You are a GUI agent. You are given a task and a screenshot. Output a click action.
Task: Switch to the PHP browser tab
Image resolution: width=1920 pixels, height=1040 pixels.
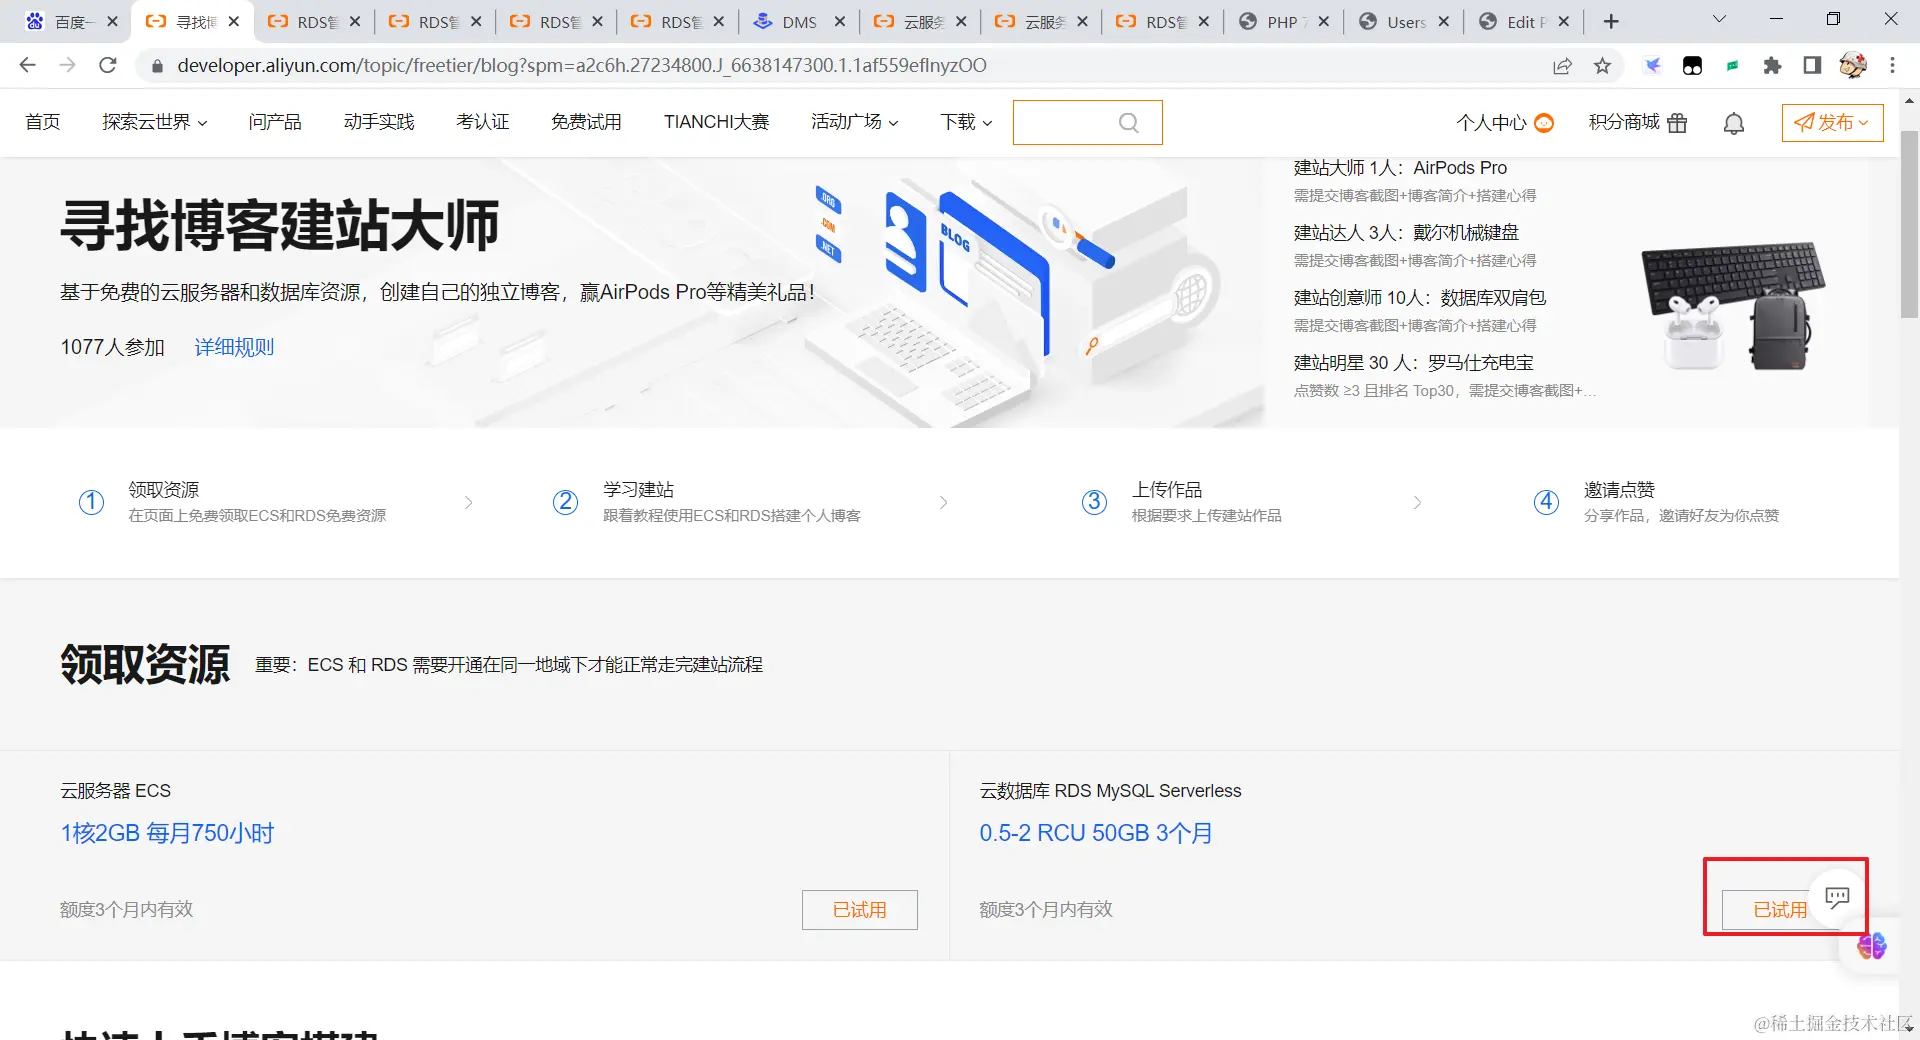coord(1283,21)
